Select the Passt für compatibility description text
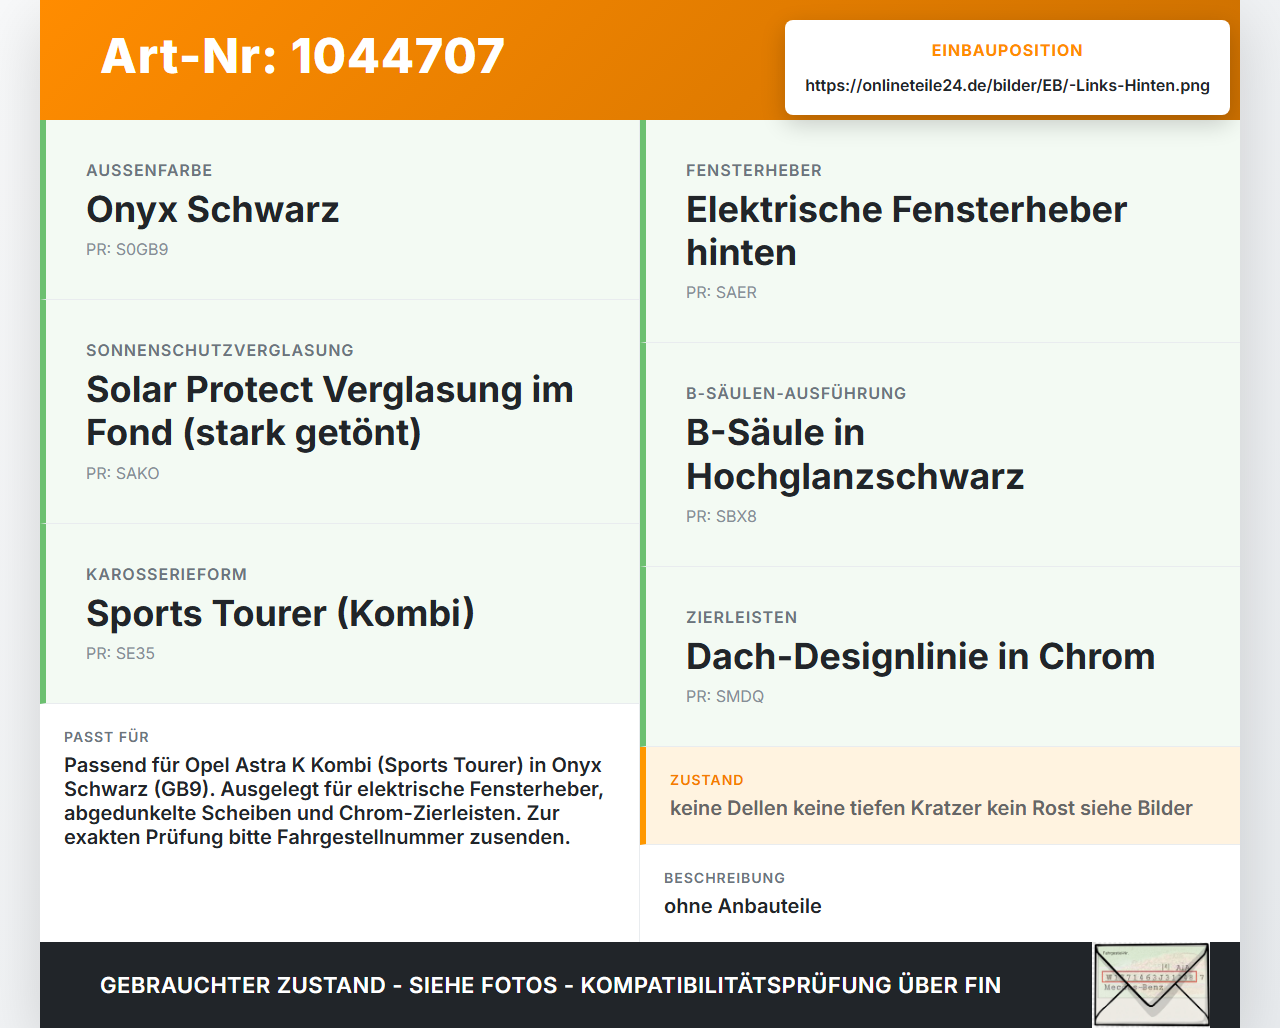This screenshot has width=1280, height=1028. click(x=335, y=801)
